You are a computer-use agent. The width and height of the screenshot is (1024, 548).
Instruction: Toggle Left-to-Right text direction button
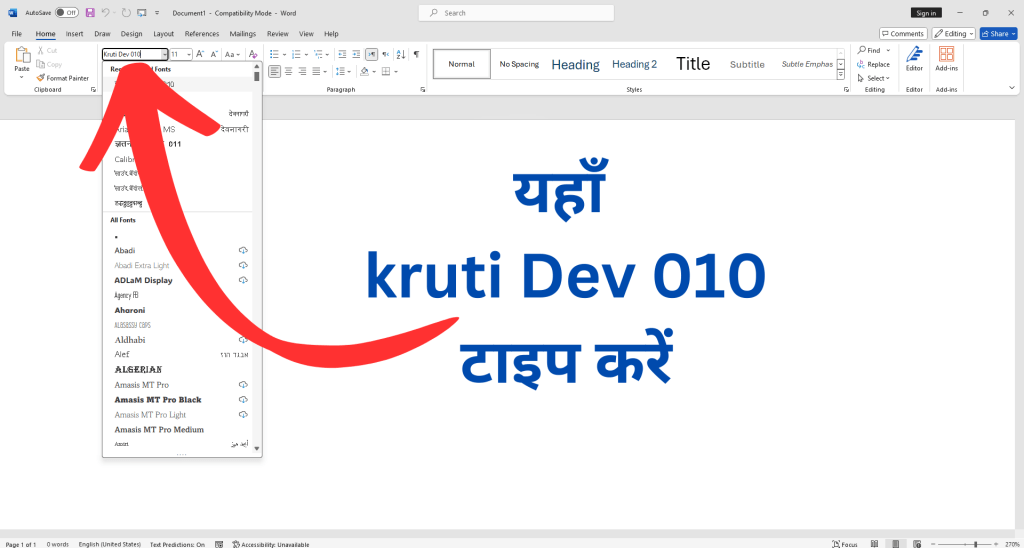pyautogui.click(x=372, y=54)
